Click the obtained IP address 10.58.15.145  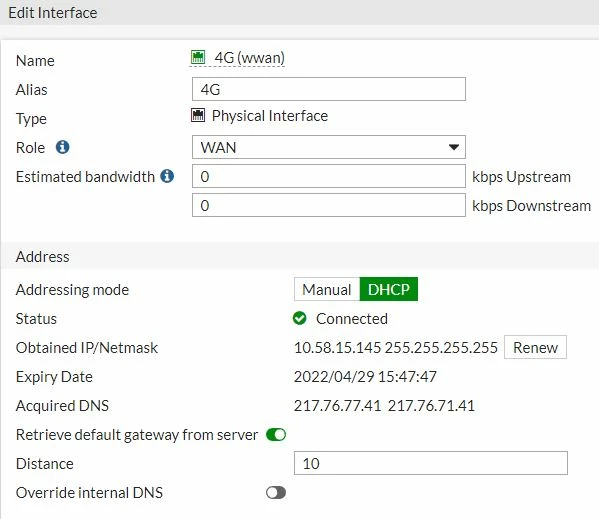[337, 348]
